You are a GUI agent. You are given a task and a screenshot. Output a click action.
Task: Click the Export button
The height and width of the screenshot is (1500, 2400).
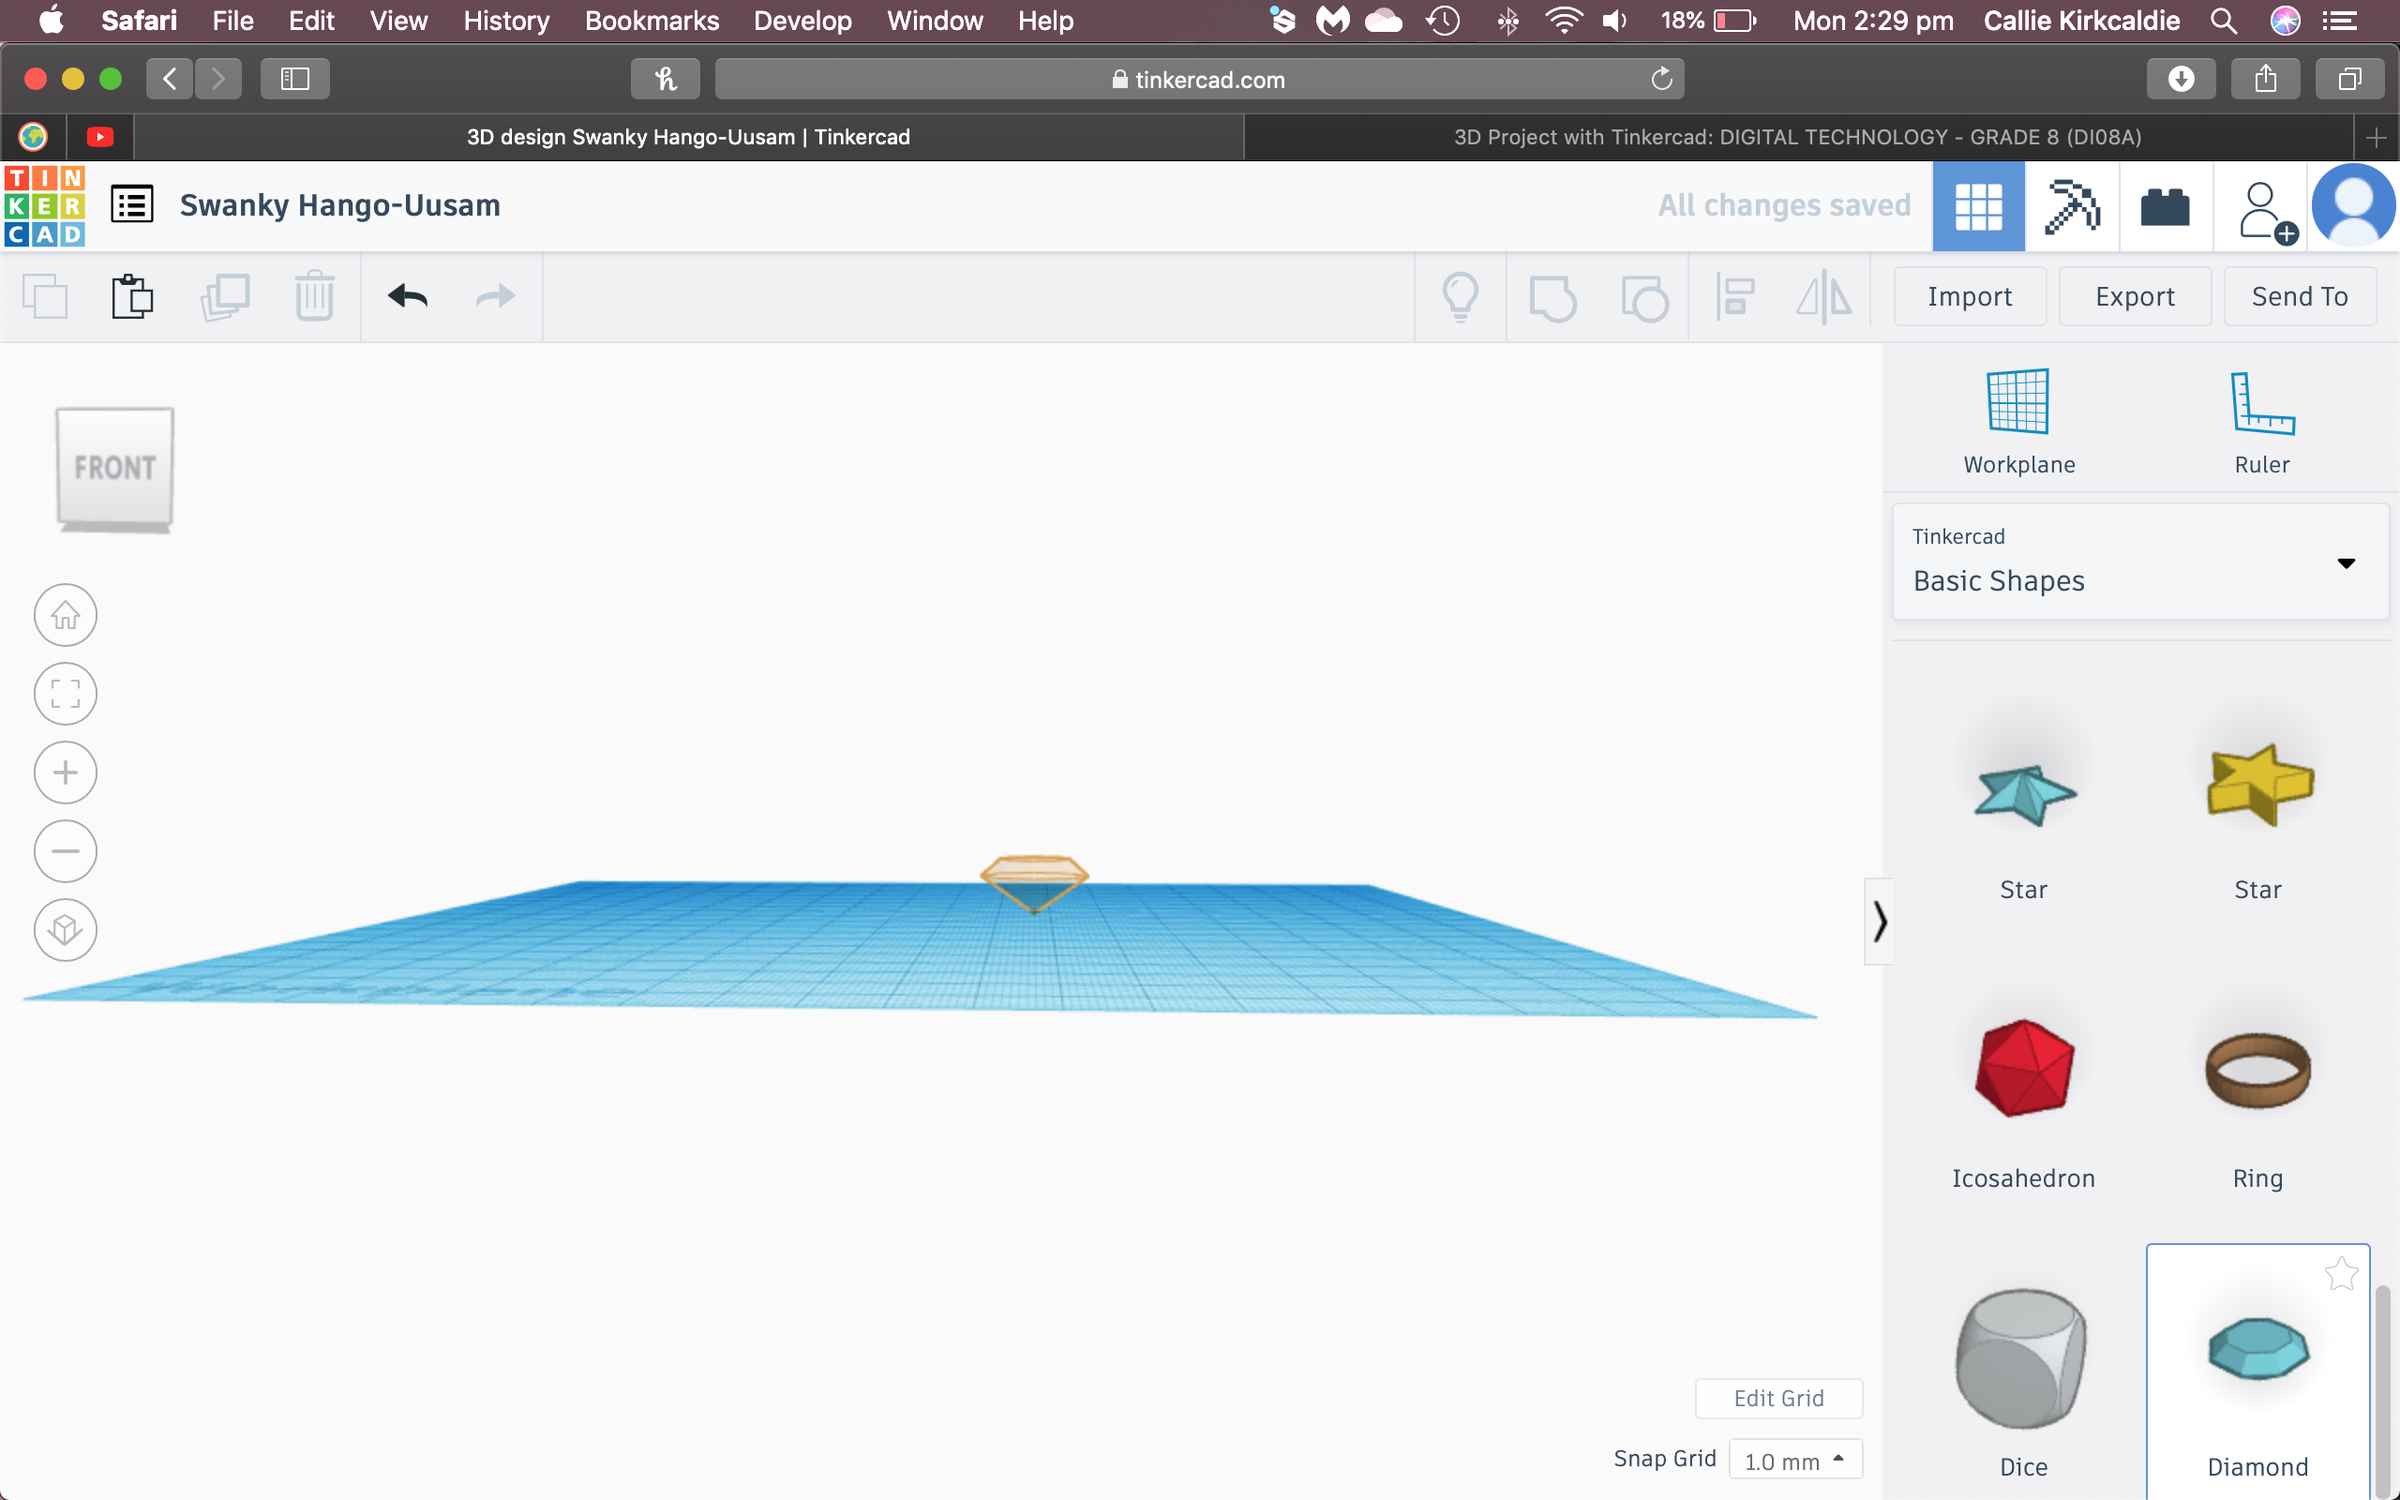[2134, 296]
